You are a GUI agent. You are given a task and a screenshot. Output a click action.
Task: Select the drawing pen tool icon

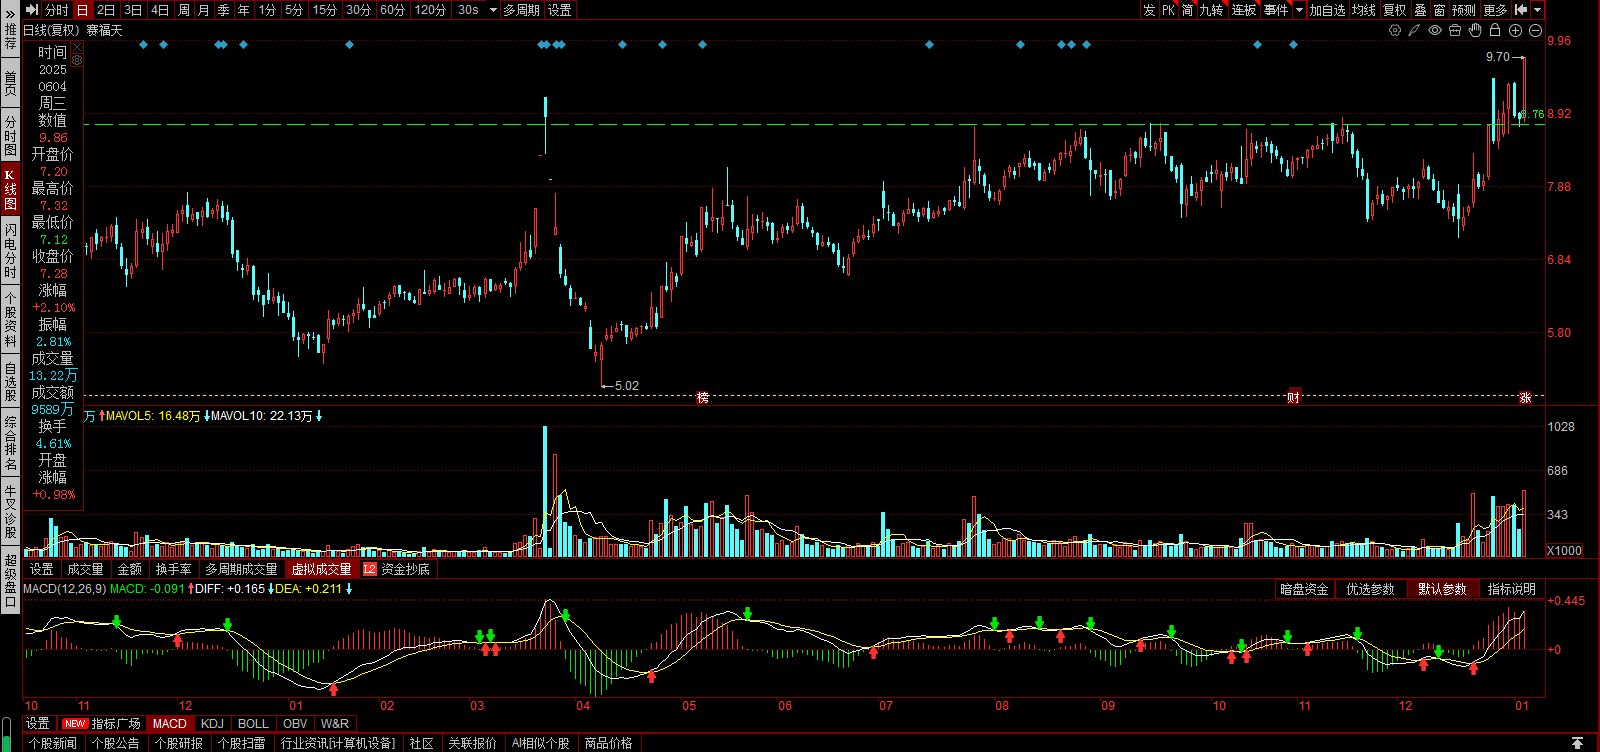(x=1415, y=30)
